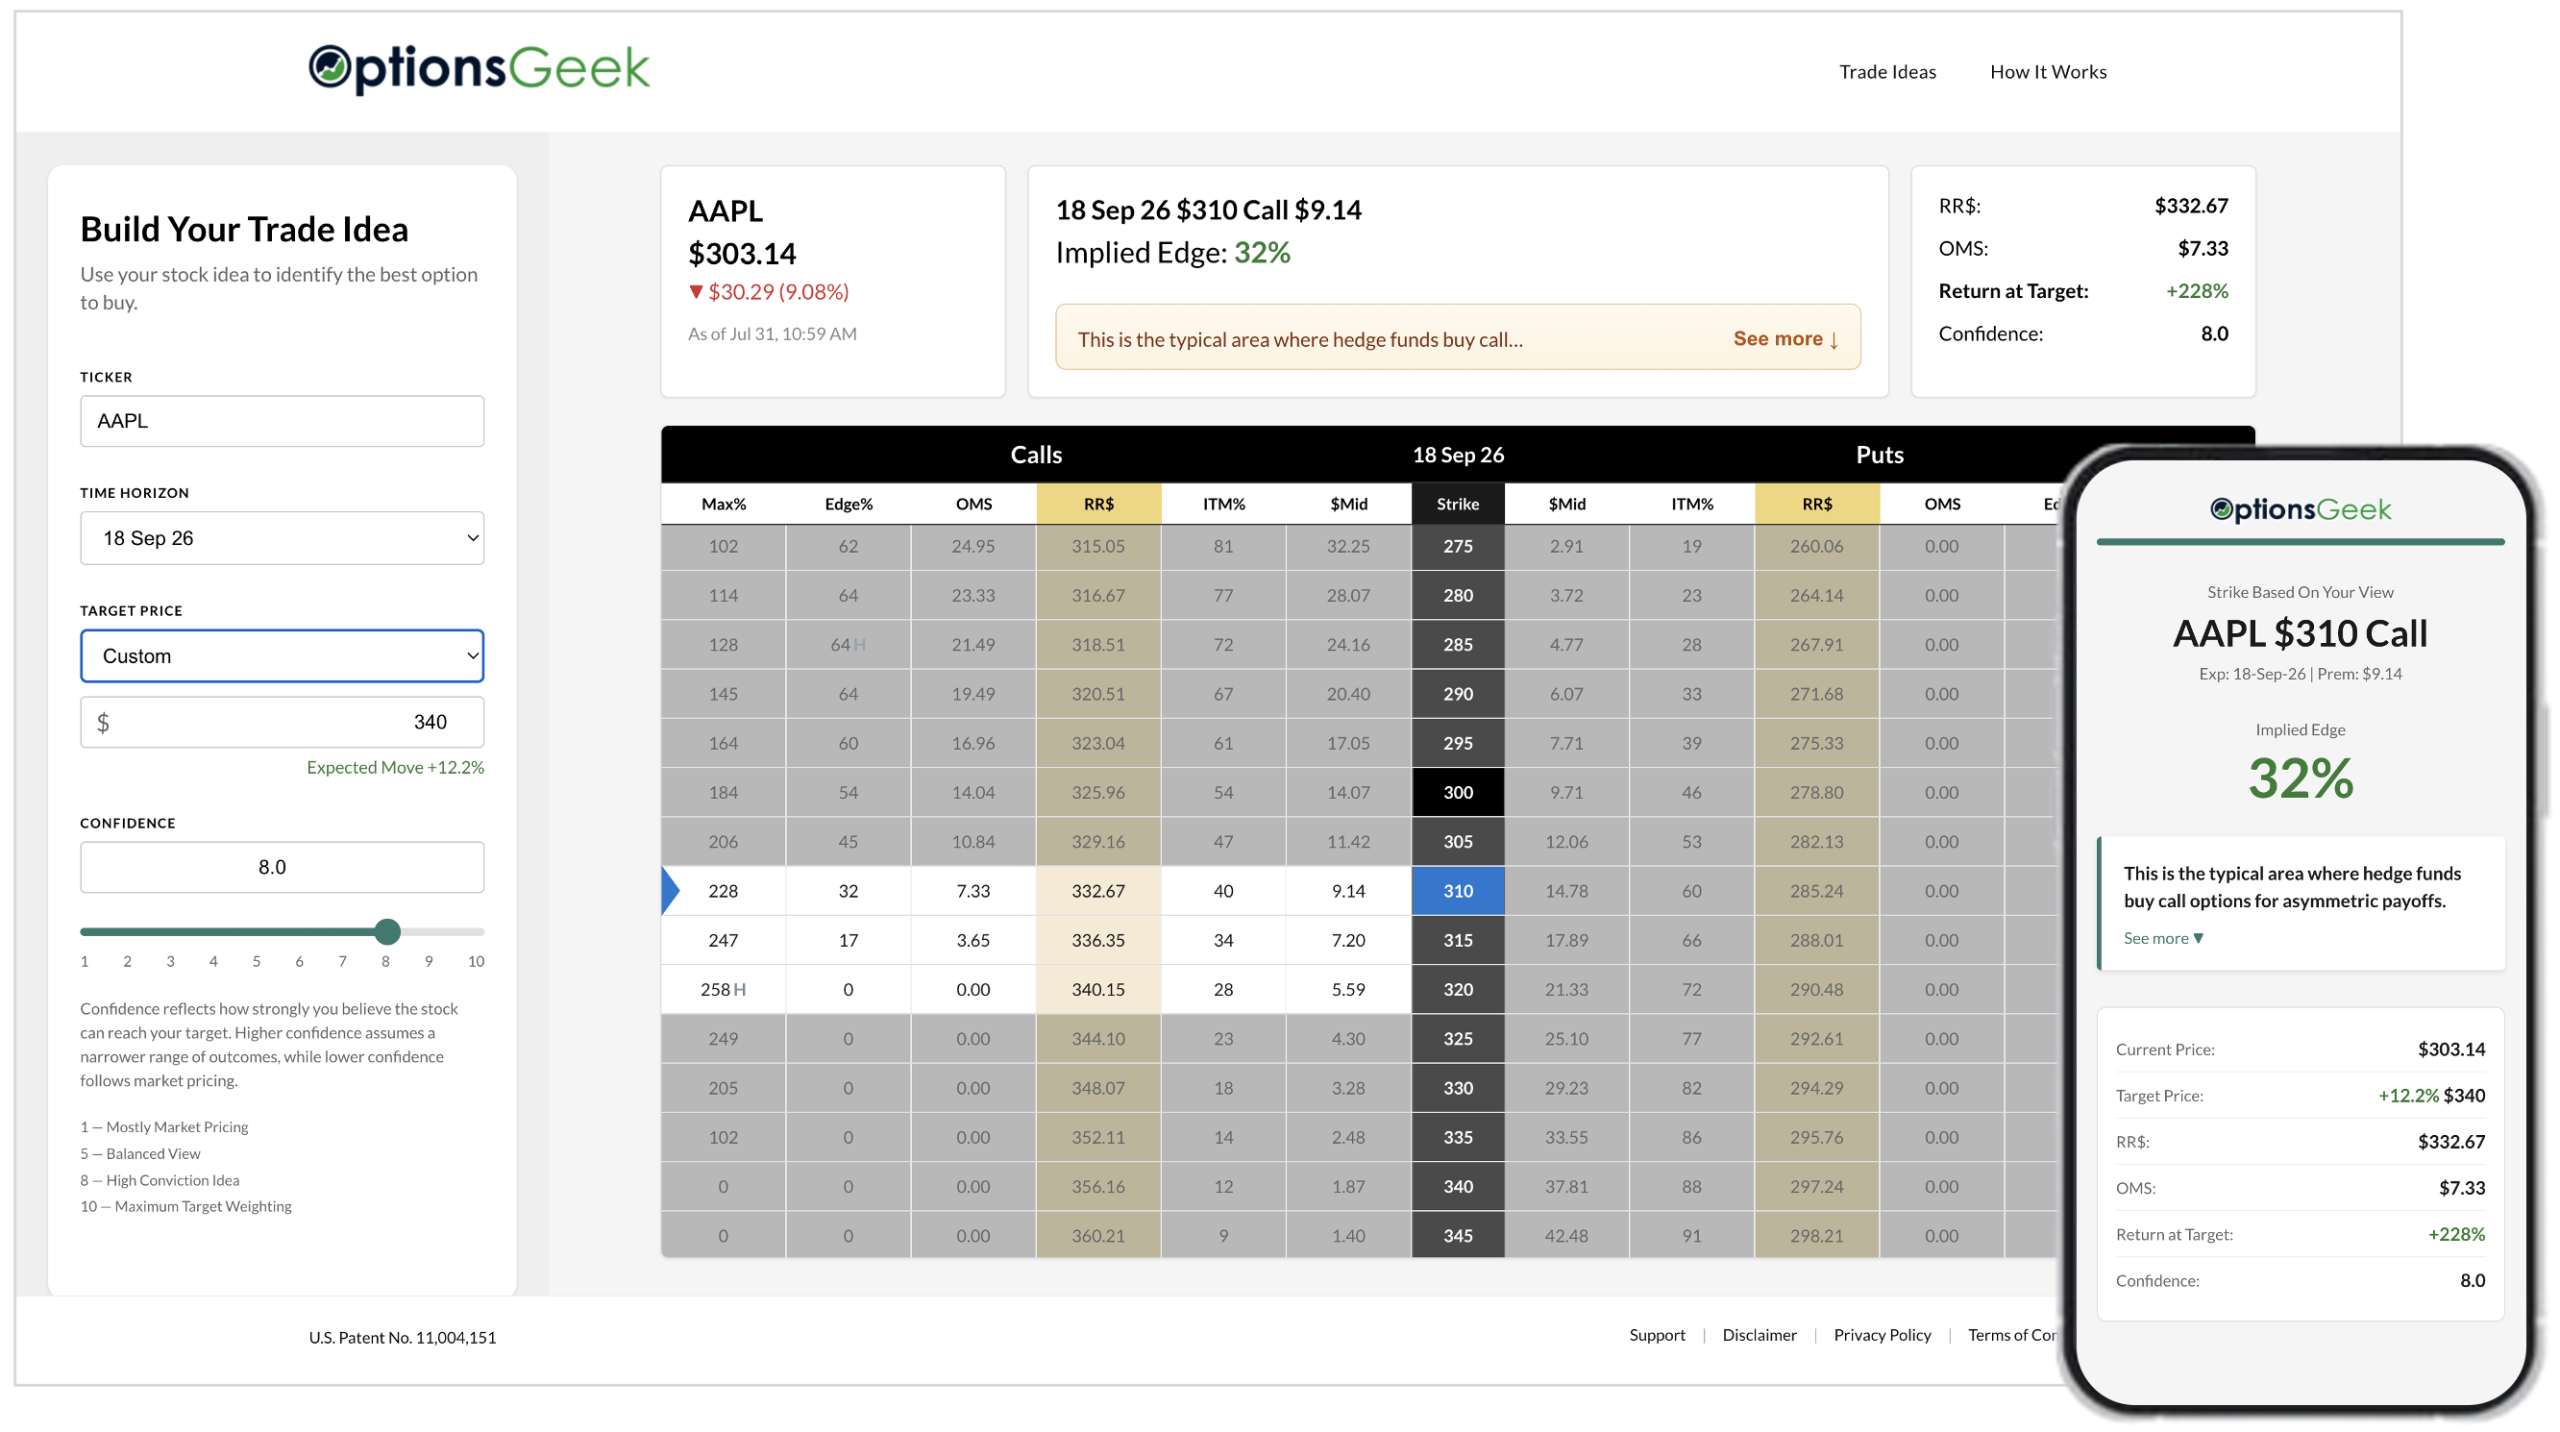2560x1432 pixels.
Task: Click the Edge% column header under Calls
Action: (x=848, y=504)
